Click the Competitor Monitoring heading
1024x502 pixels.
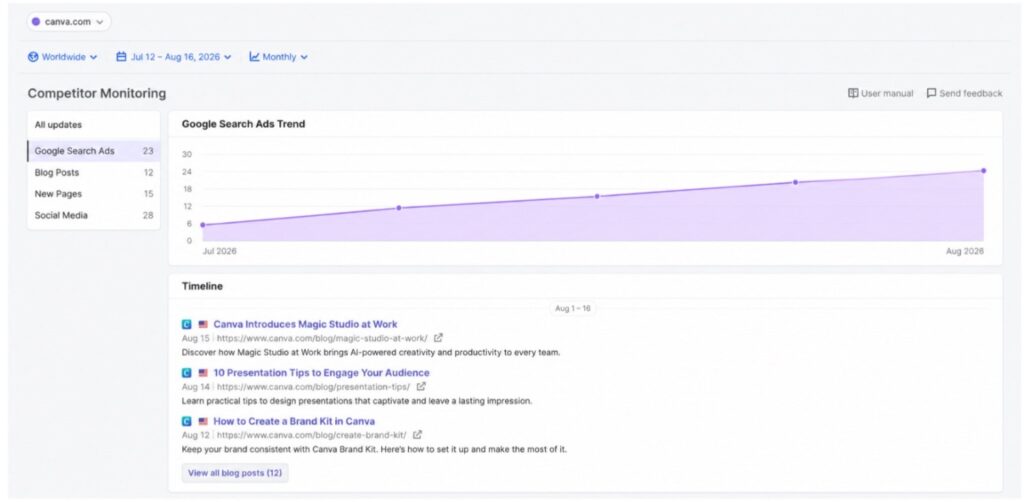point(97,93)
